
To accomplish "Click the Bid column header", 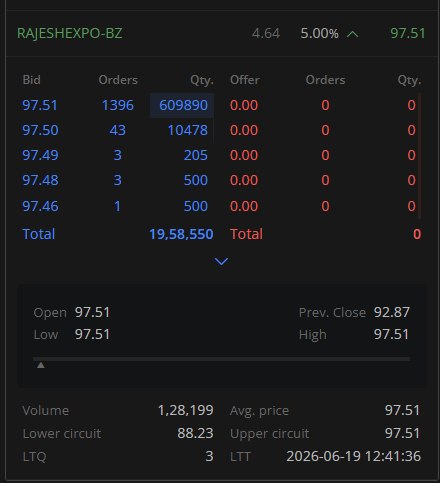I will click(x=32, y=80).
